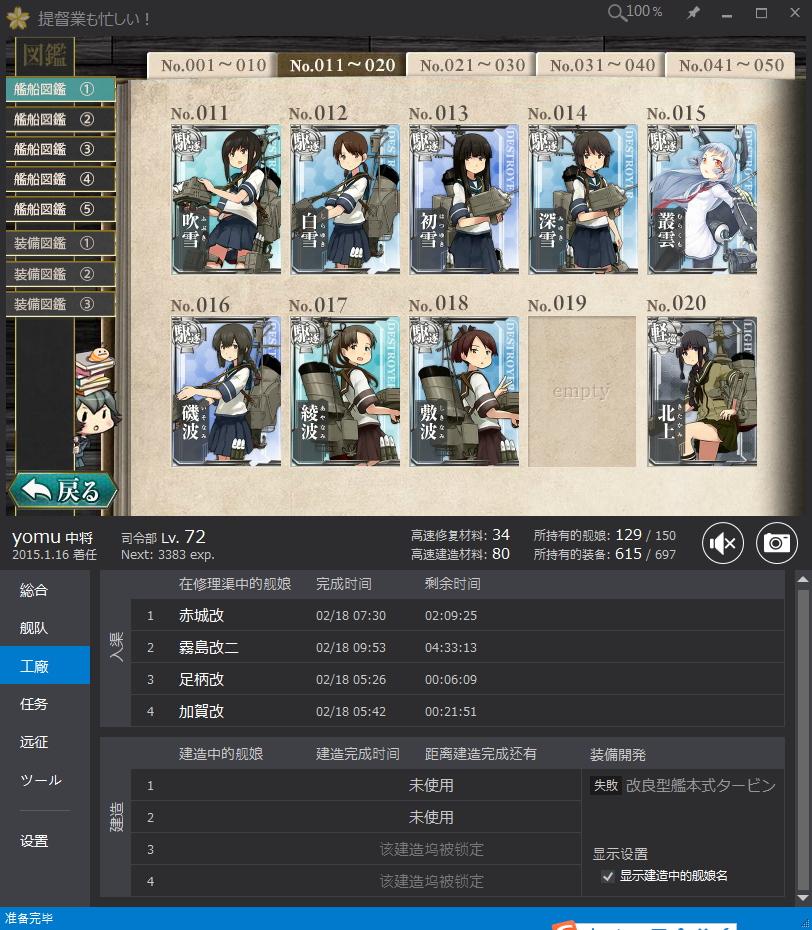Toggle the 显示建造中的舰娘名 checkbox
This screenshot has height=930, width=812.
[x=608, y=876]
